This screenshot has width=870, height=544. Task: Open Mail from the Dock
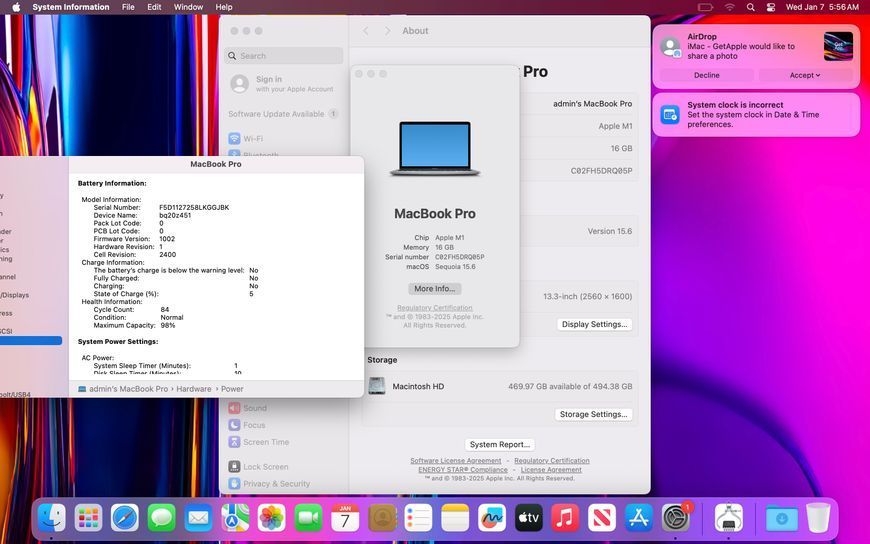198,518
